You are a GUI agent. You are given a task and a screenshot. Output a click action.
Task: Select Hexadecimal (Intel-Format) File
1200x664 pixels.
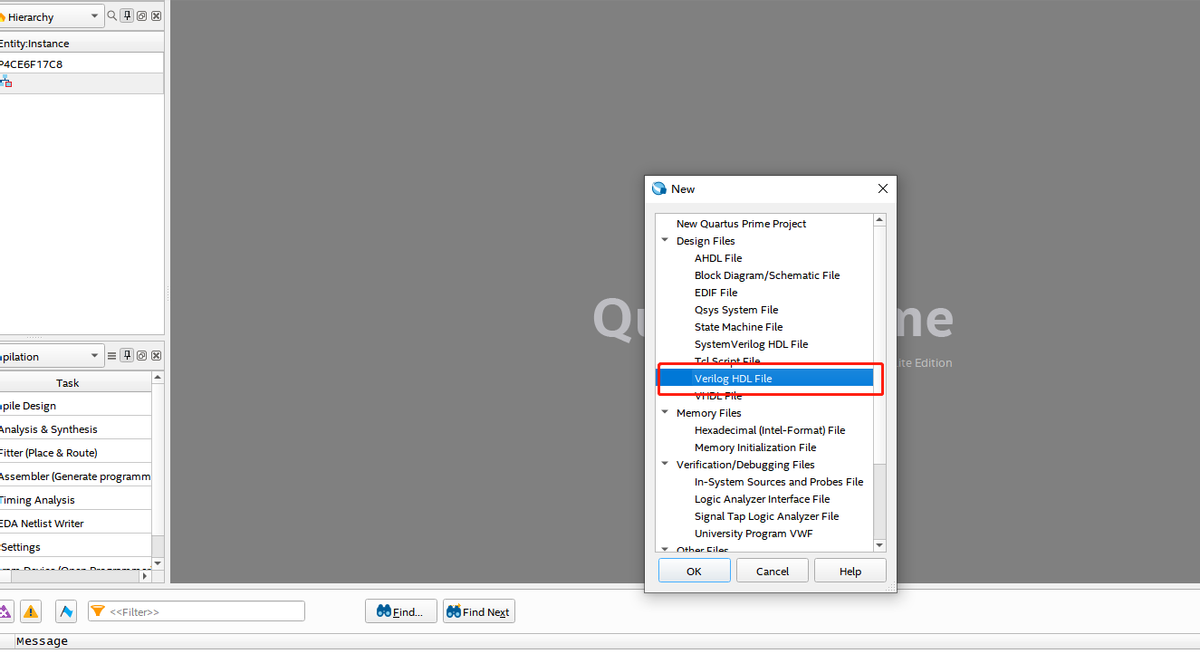[770, 430]
